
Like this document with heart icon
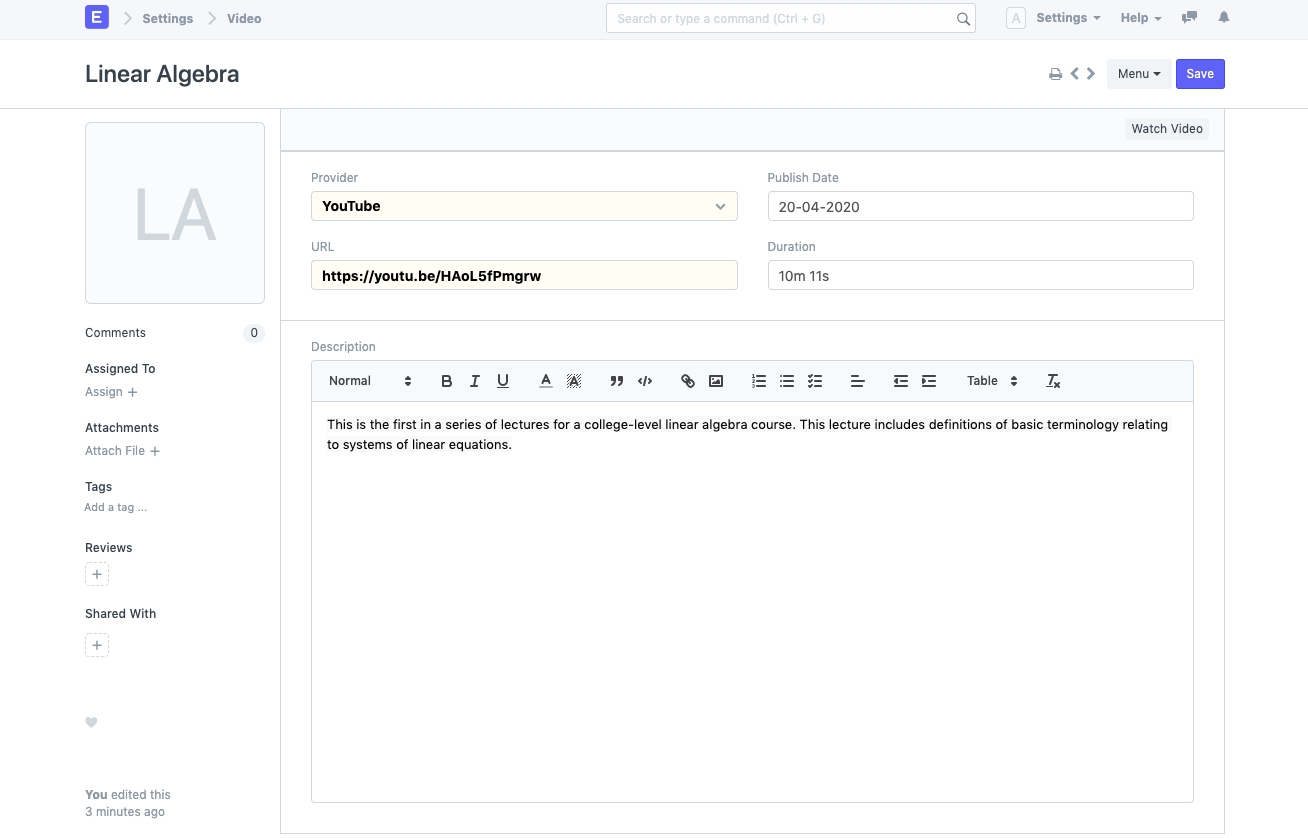91,723
